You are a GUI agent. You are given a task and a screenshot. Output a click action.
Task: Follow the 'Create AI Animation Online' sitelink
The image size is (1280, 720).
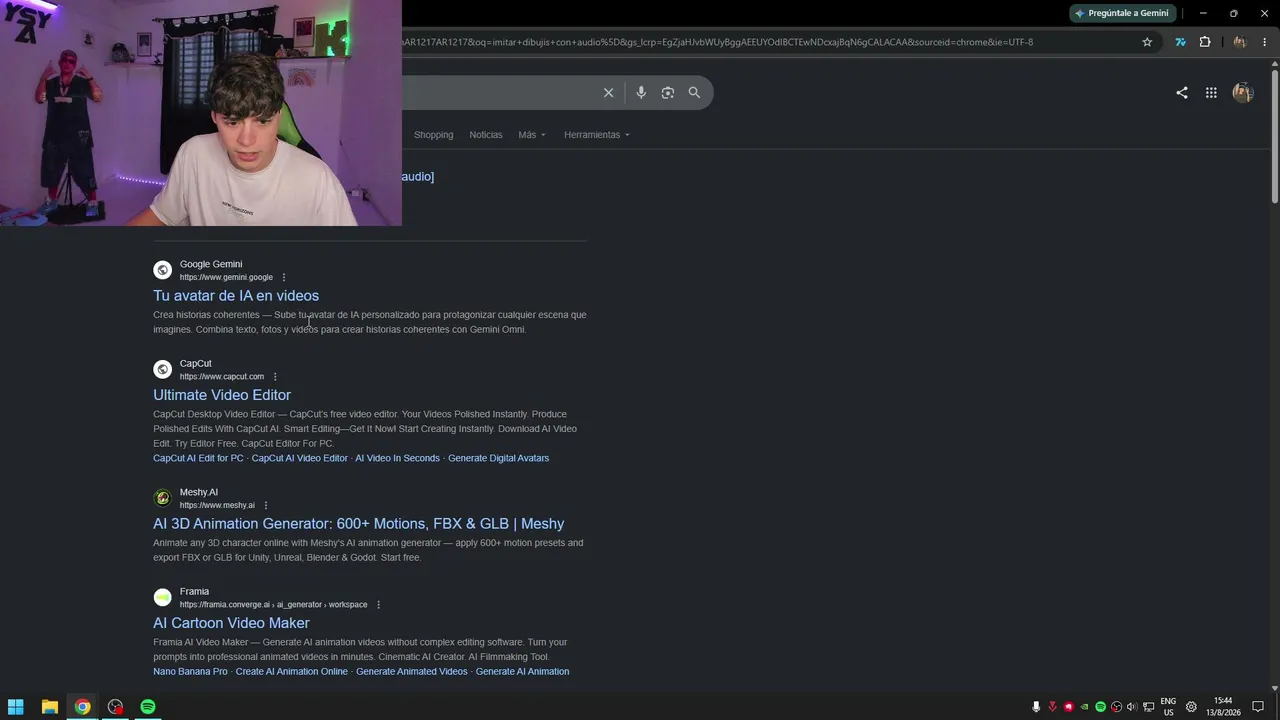pyautogui.click(x=292, y=672)
